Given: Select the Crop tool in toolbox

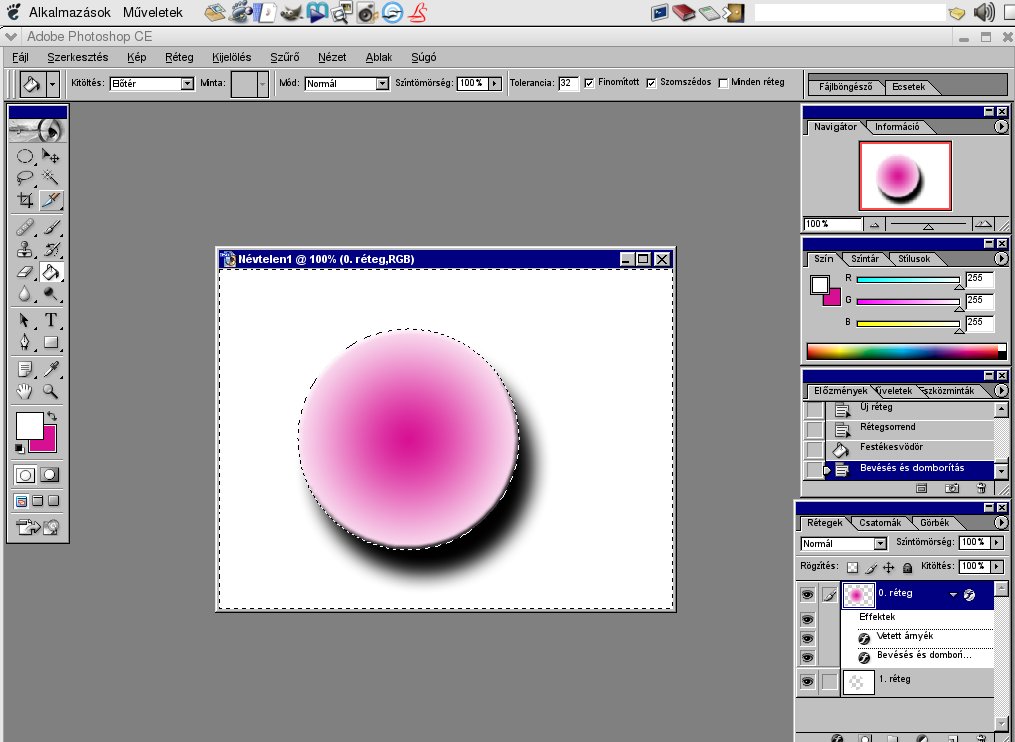Looking at the screenshot, I should (x=26, y=200).
